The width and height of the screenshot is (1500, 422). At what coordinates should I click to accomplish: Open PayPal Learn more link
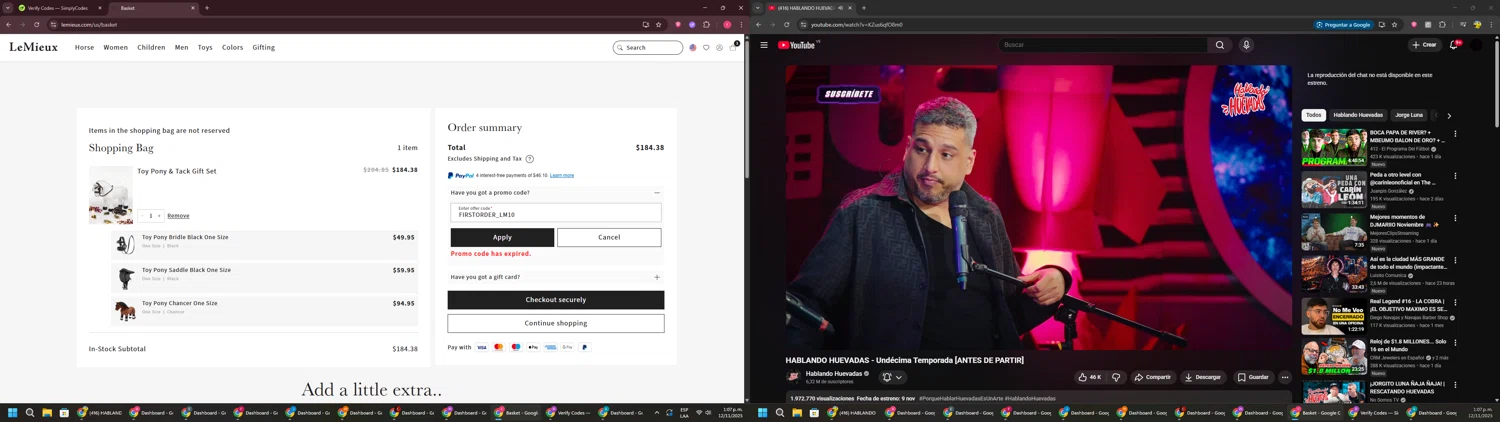click(562, 176)
